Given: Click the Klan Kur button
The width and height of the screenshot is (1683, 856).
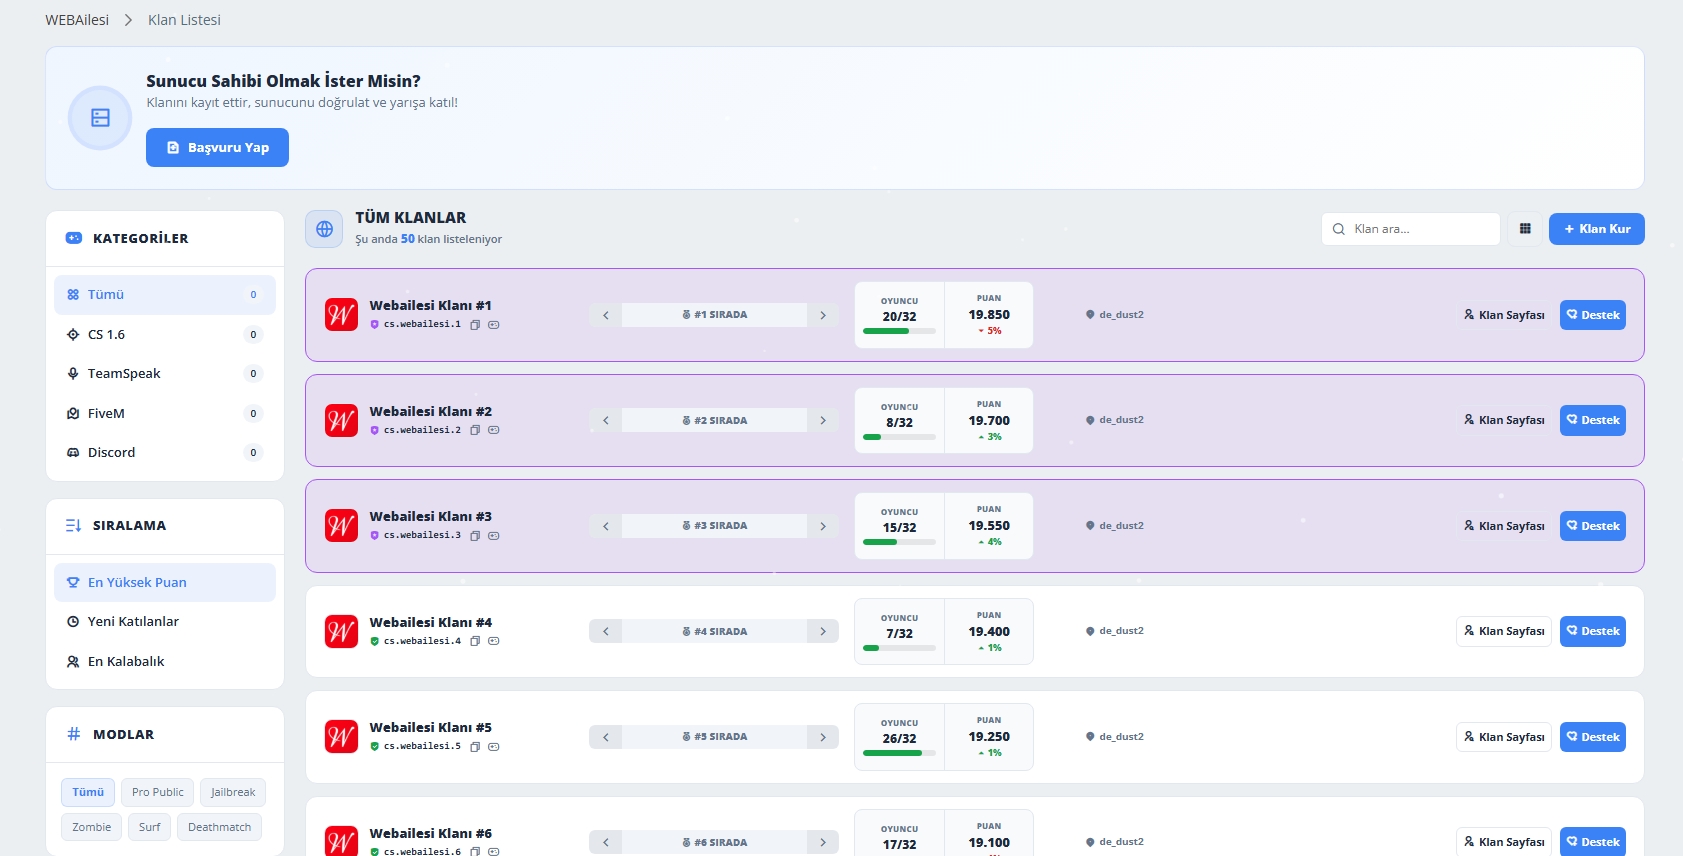Looking at the screenshot, I should pos(1596,229).
